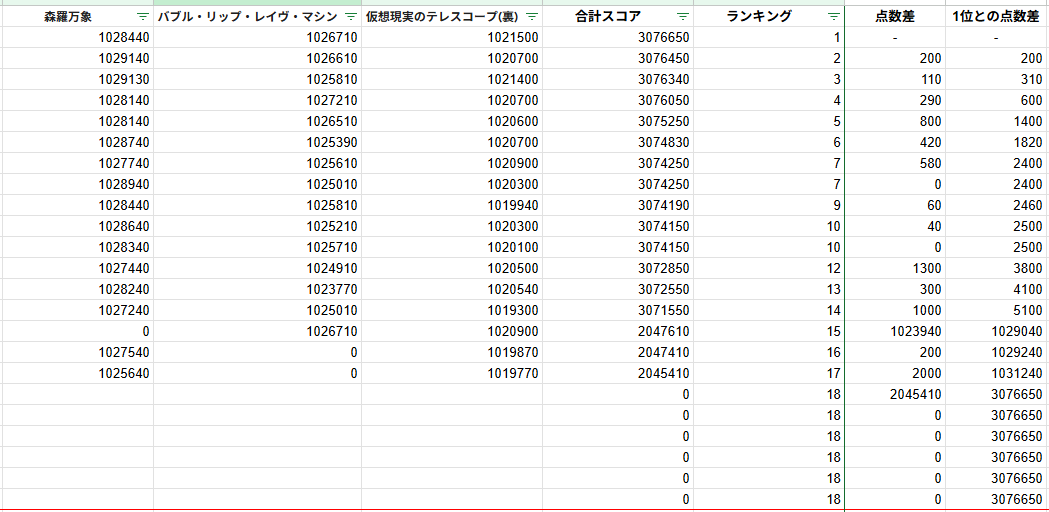Select the cell showing 1025640
The image size is (1049, 512).
[77, 373]
